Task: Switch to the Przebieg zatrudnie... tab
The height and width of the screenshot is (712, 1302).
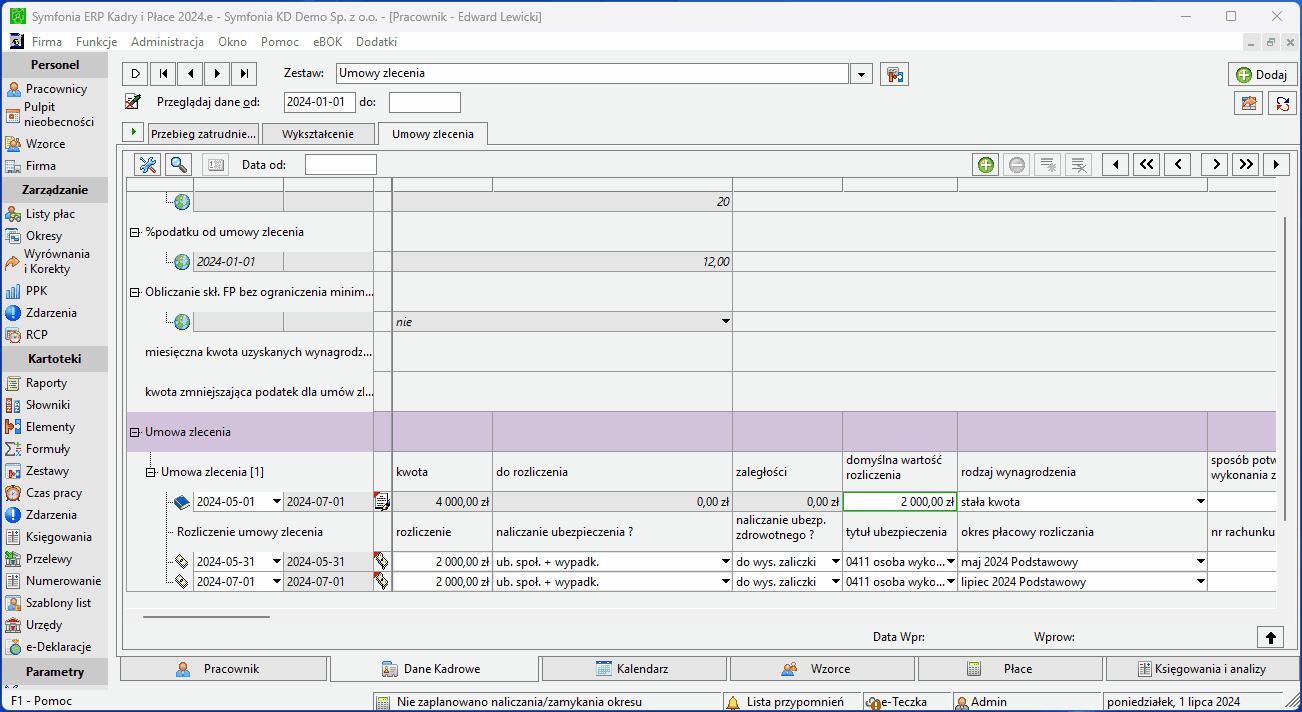Action: [203, 134]
